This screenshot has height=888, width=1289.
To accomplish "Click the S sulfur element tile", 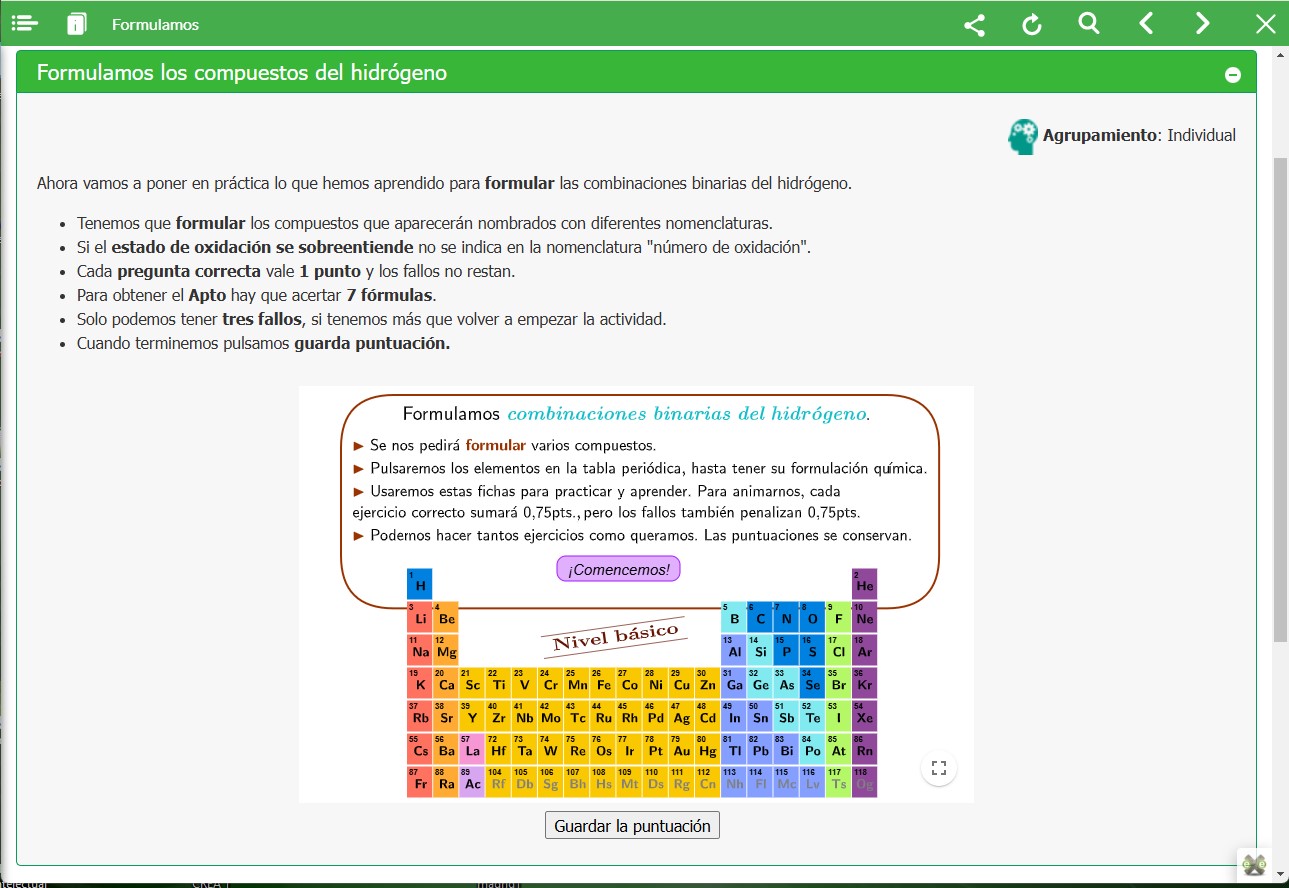I will (812, 650).
